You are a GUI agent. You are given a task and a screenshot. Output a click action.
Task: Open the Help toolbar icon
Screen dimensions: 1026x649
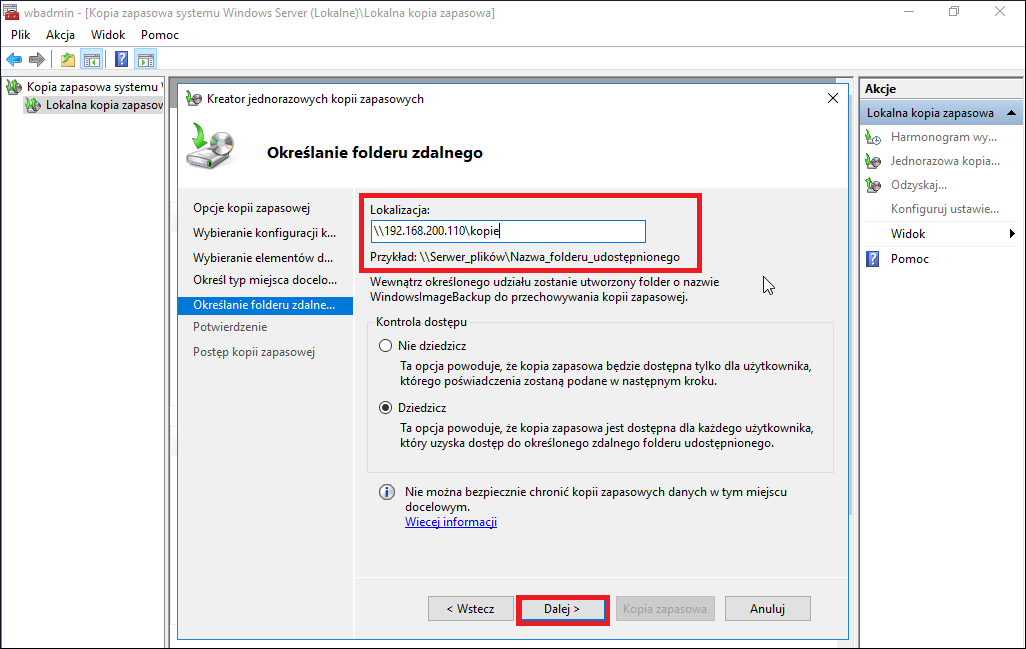point(121,60)
